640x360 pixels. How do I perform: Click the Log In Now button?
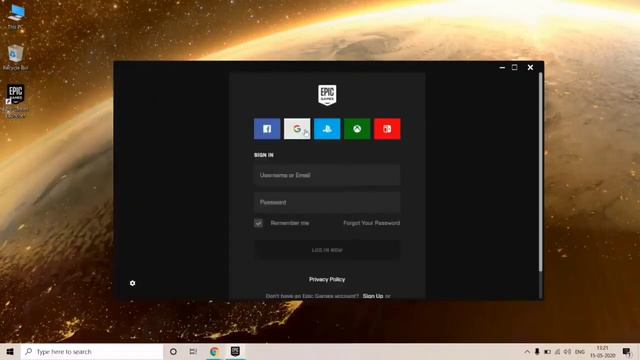click(327, 250)
